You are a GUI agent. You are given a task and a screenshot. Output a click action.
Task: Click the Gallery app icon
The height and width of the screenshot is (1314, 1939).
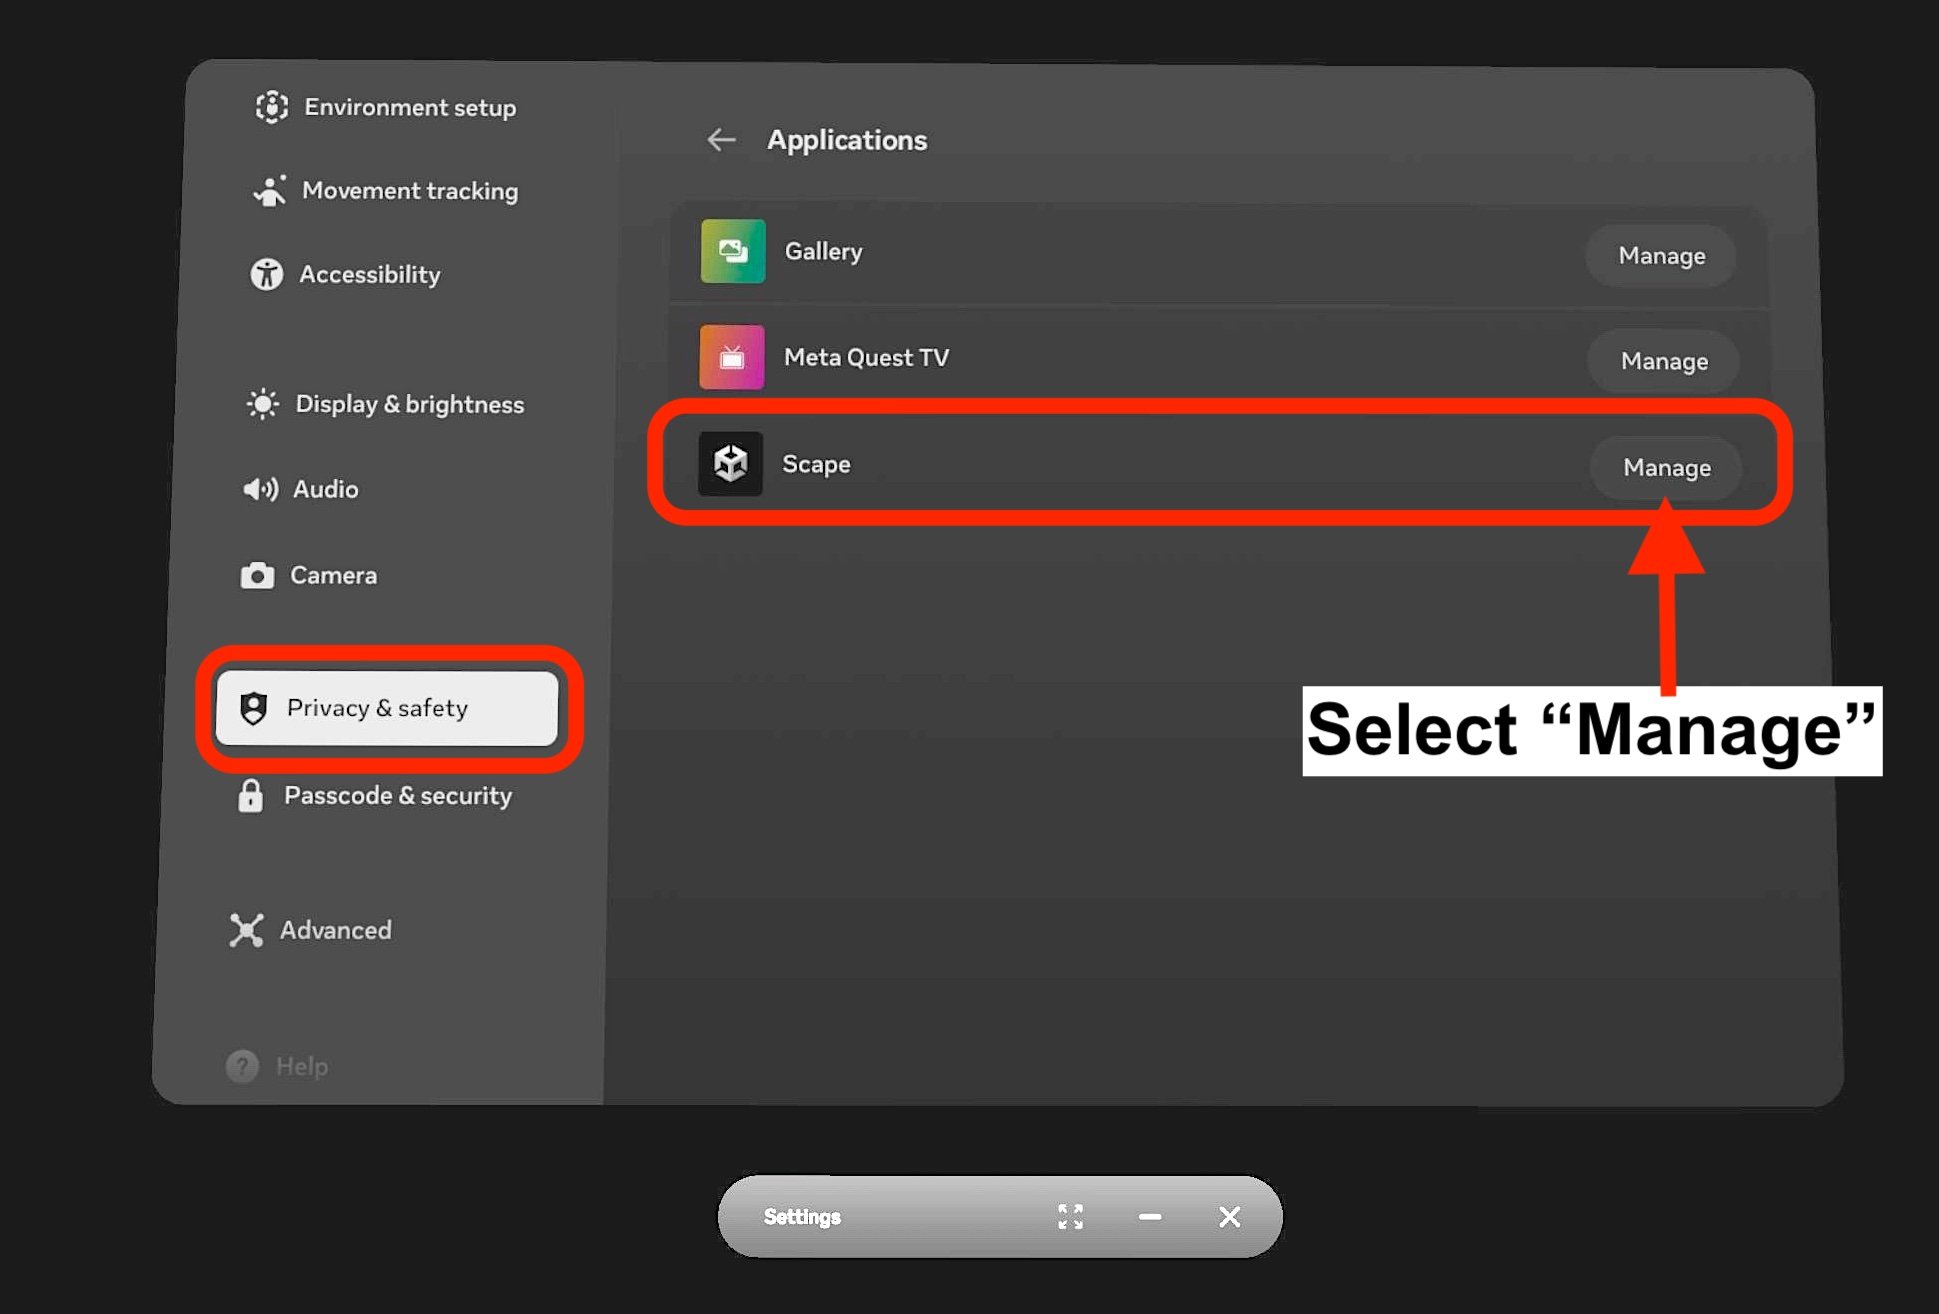(733, 251)
